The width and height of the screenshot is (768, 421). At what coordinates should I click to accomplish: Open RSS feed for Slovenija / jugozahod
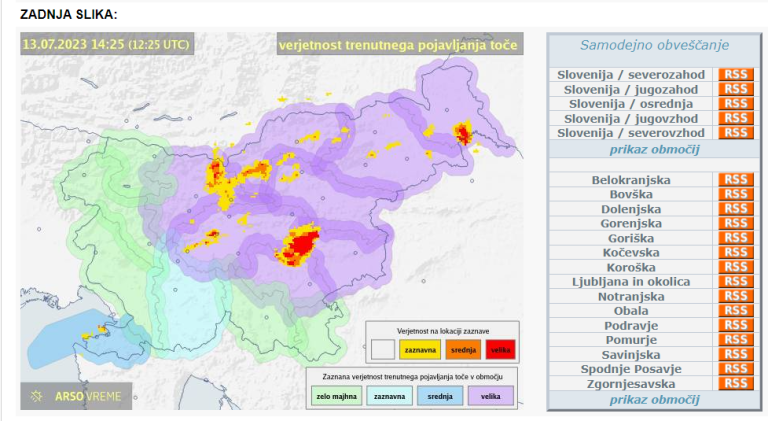point(735,89)
